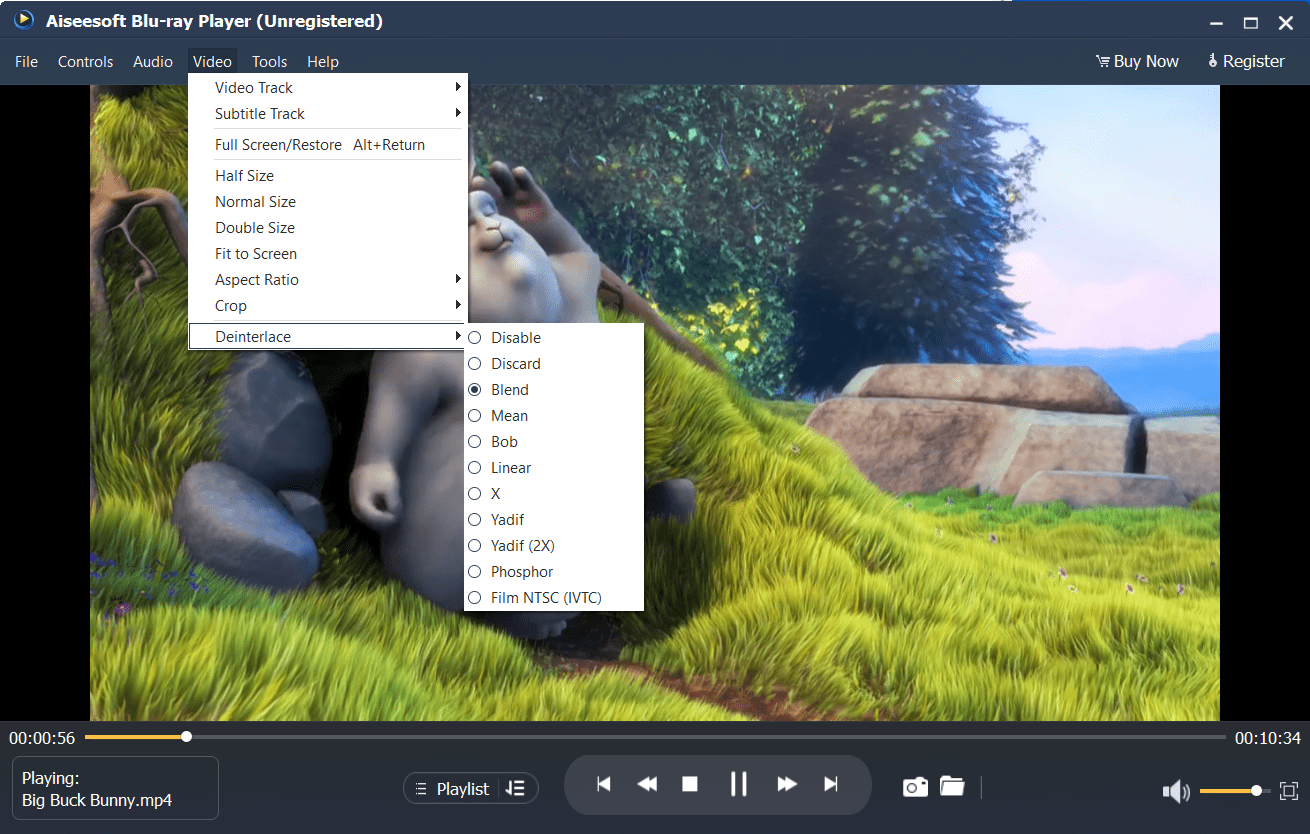Enable Film NTSC (IVTC) mode
Viewport: 1310px width, 834px height.
pyautogui.click(x=554, y=598)
